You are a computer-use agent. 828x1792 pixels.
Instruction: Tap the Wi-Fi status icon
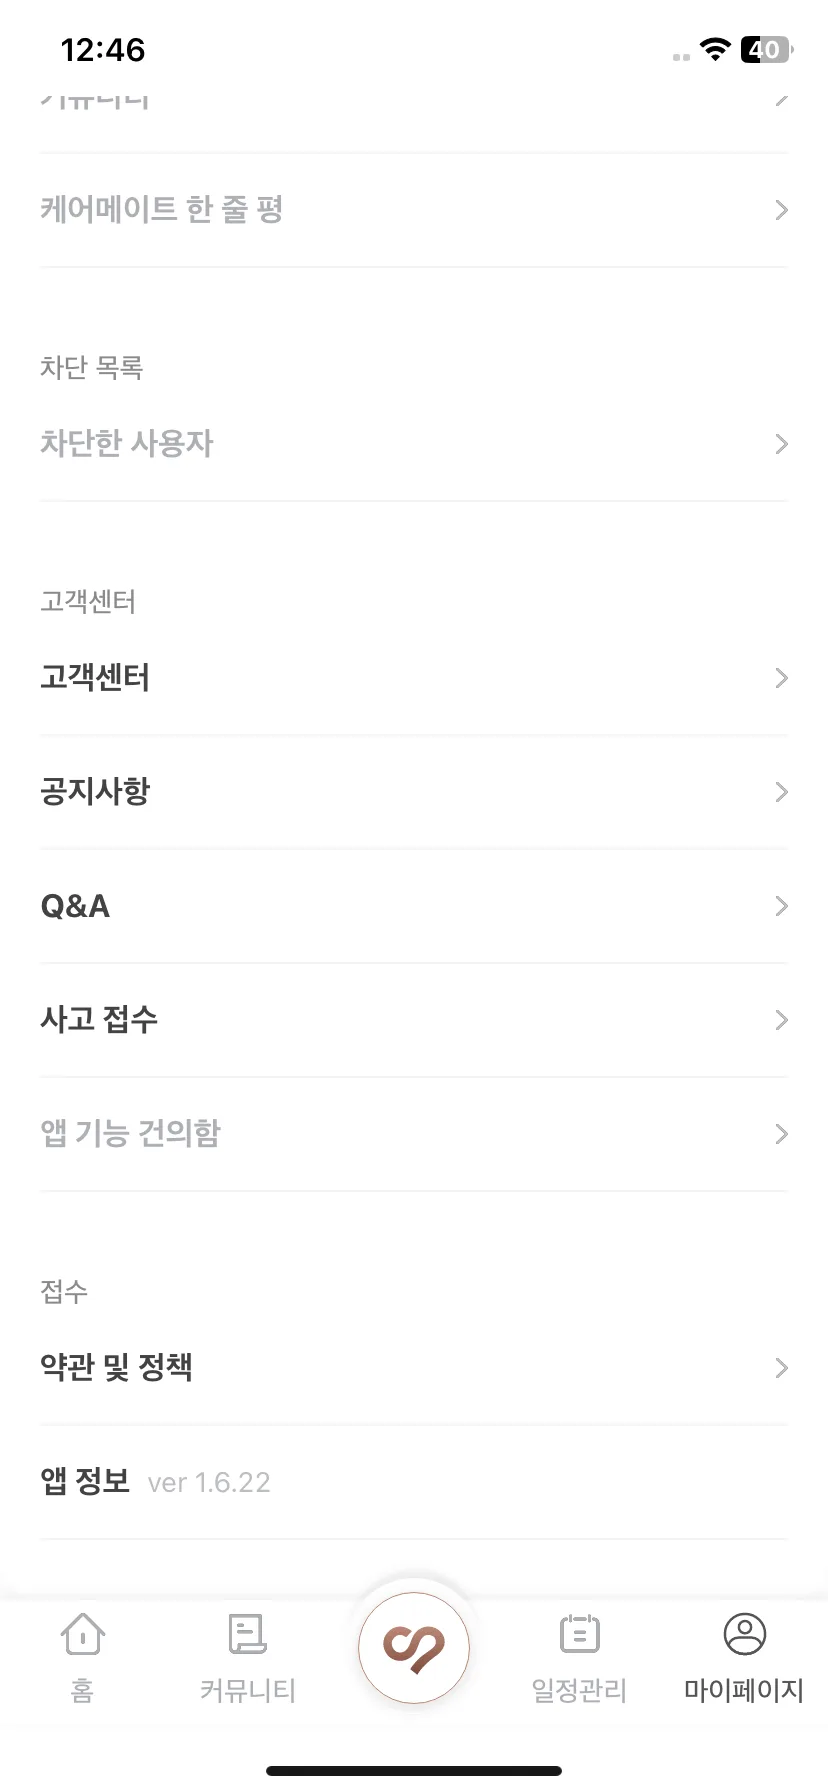715,49
